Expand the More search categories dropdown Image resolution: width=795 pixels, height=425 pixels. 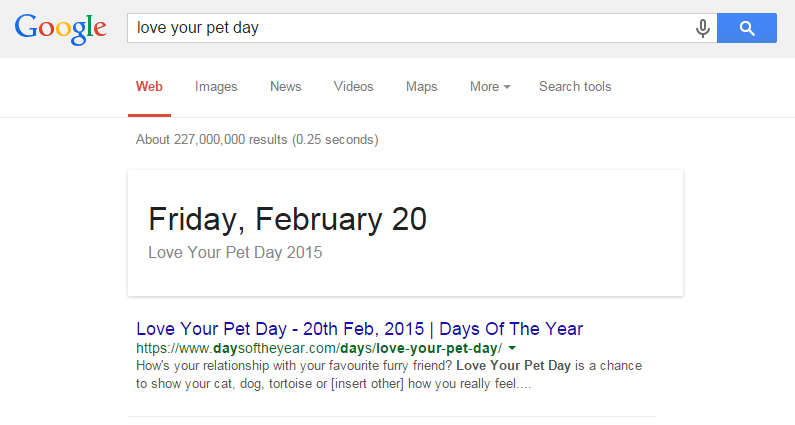pos(490,87)
